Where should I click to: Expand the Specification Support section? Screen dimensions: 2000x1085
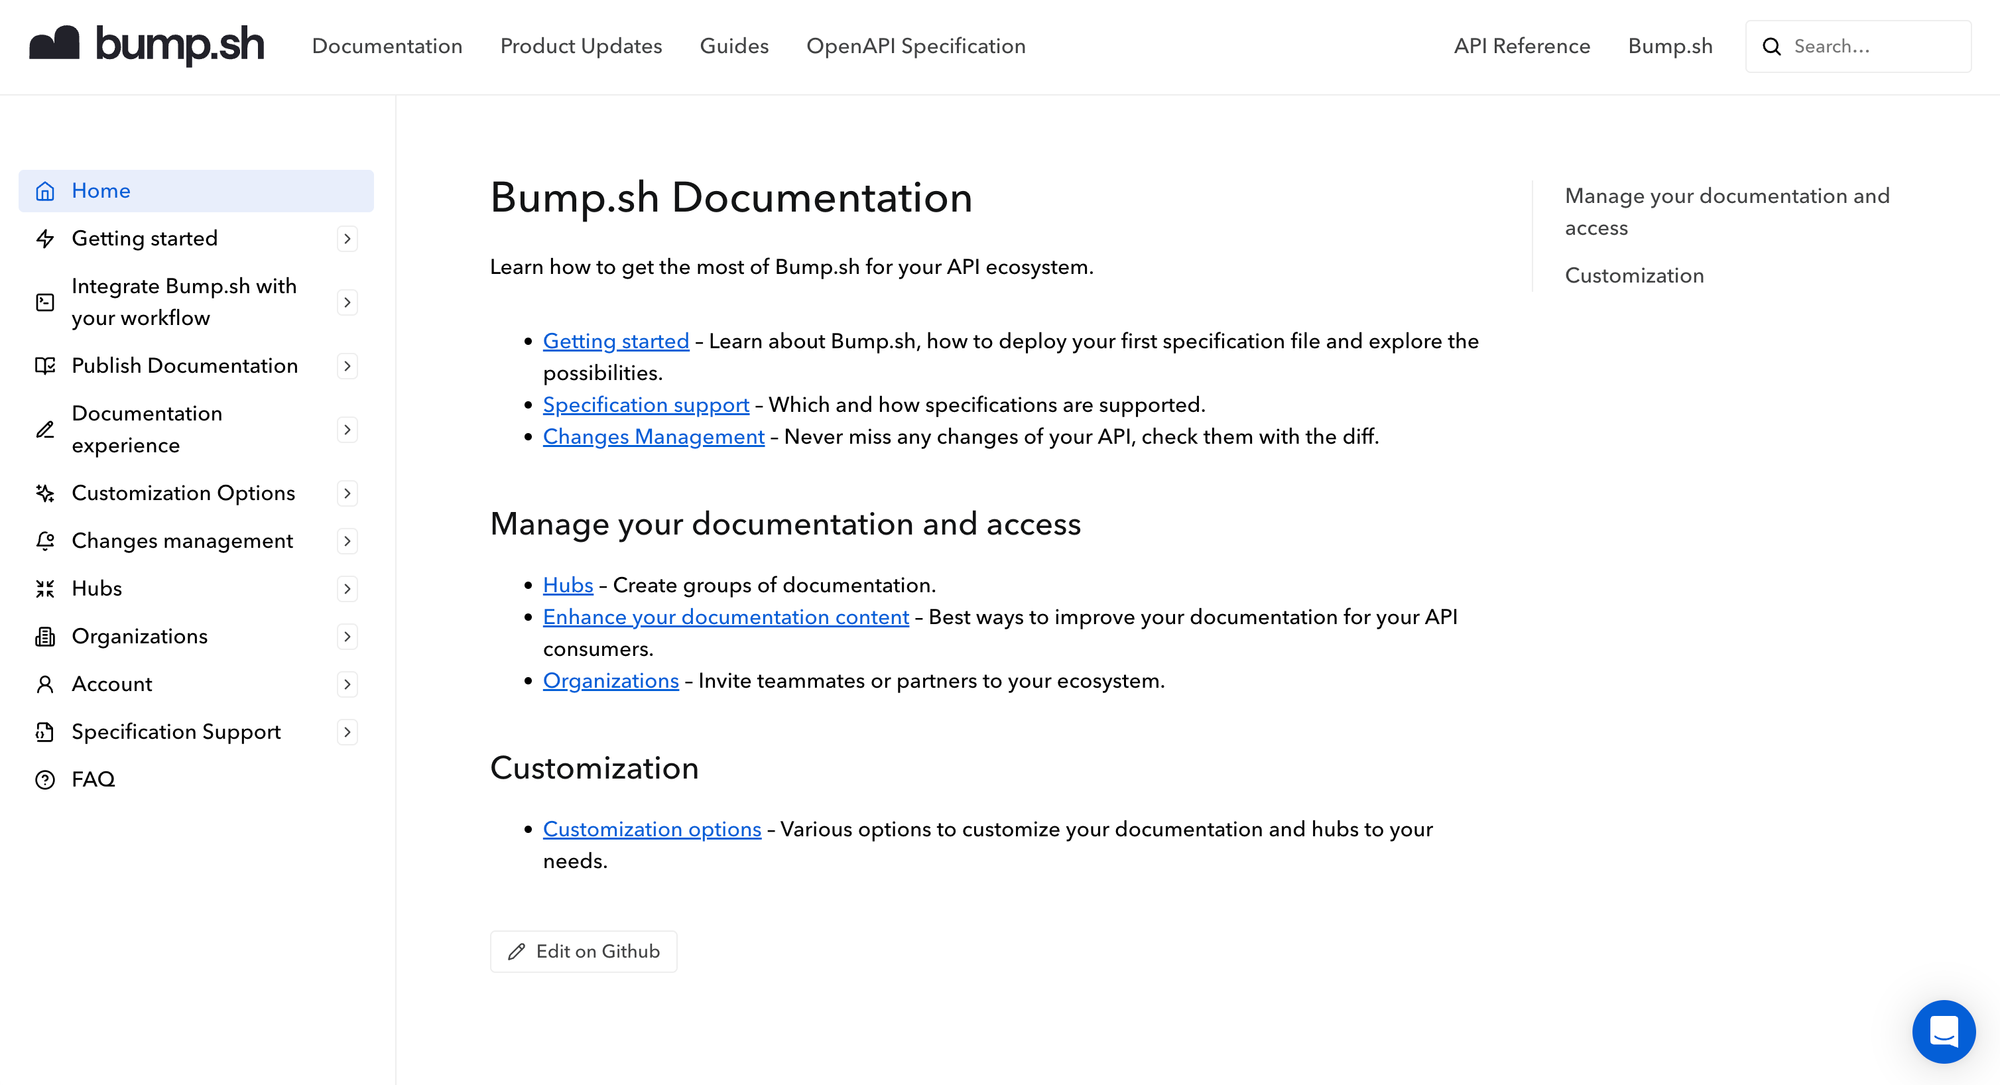pos(347,732)
